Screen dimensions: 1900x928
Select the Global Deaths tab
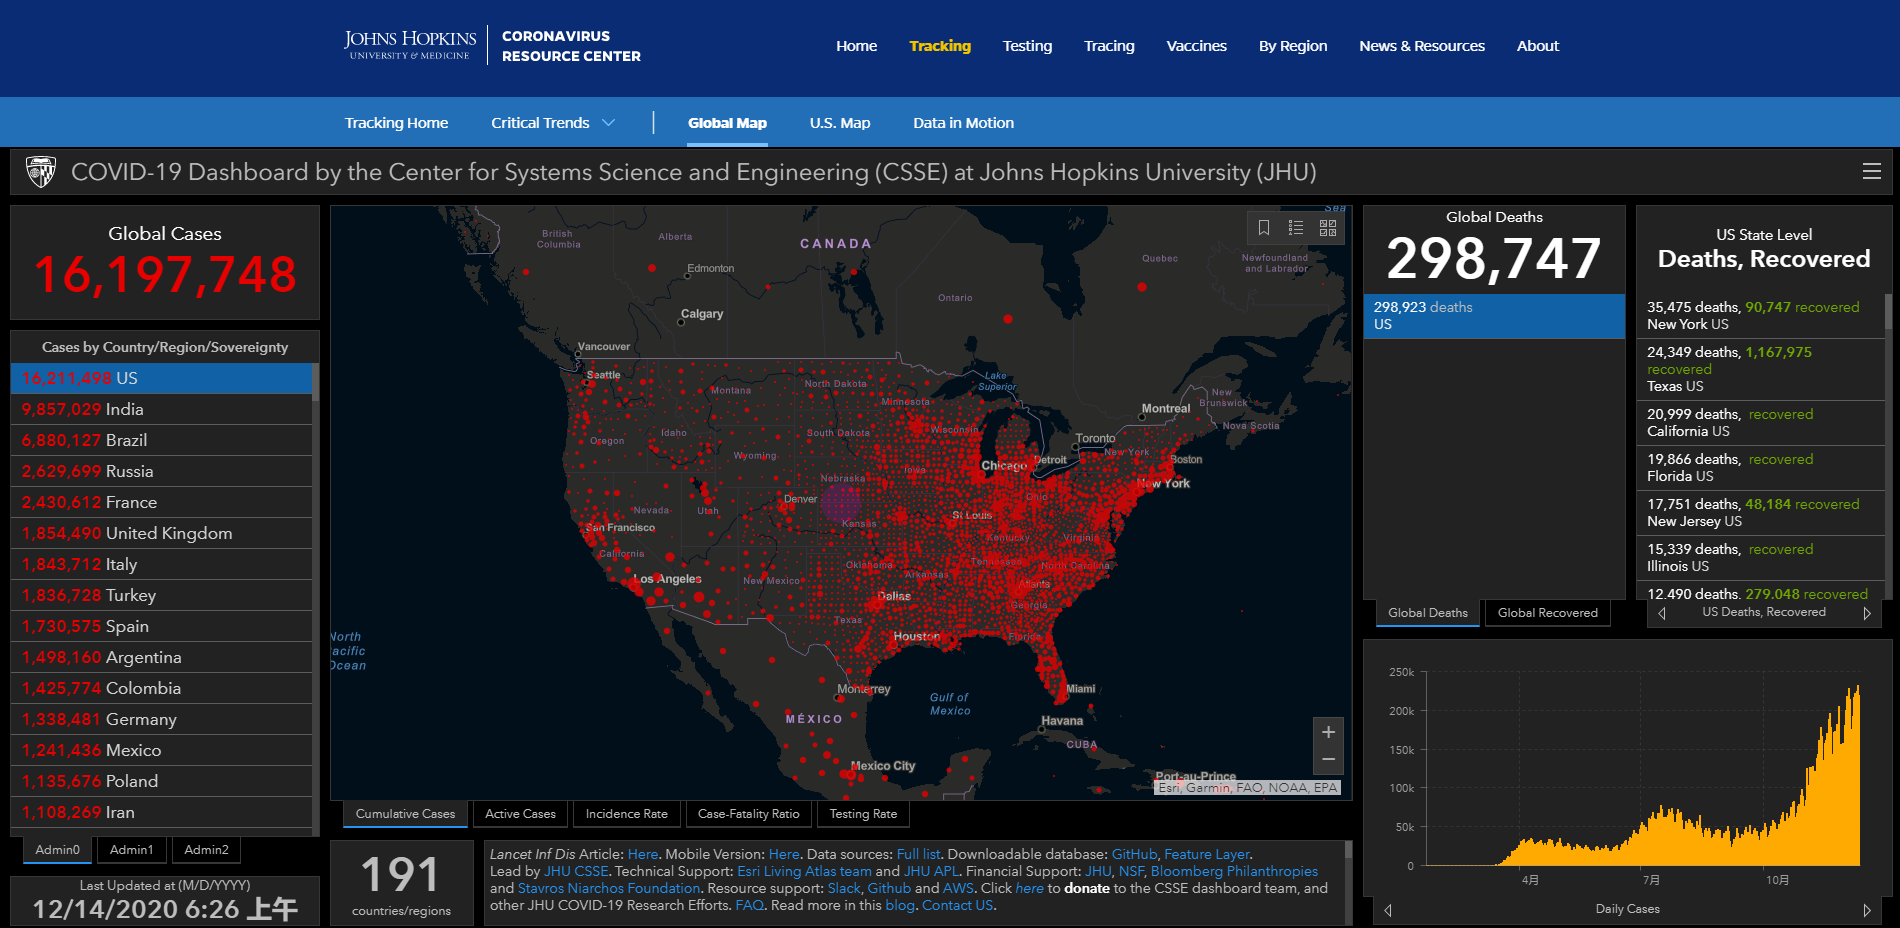coord(1427,613)
